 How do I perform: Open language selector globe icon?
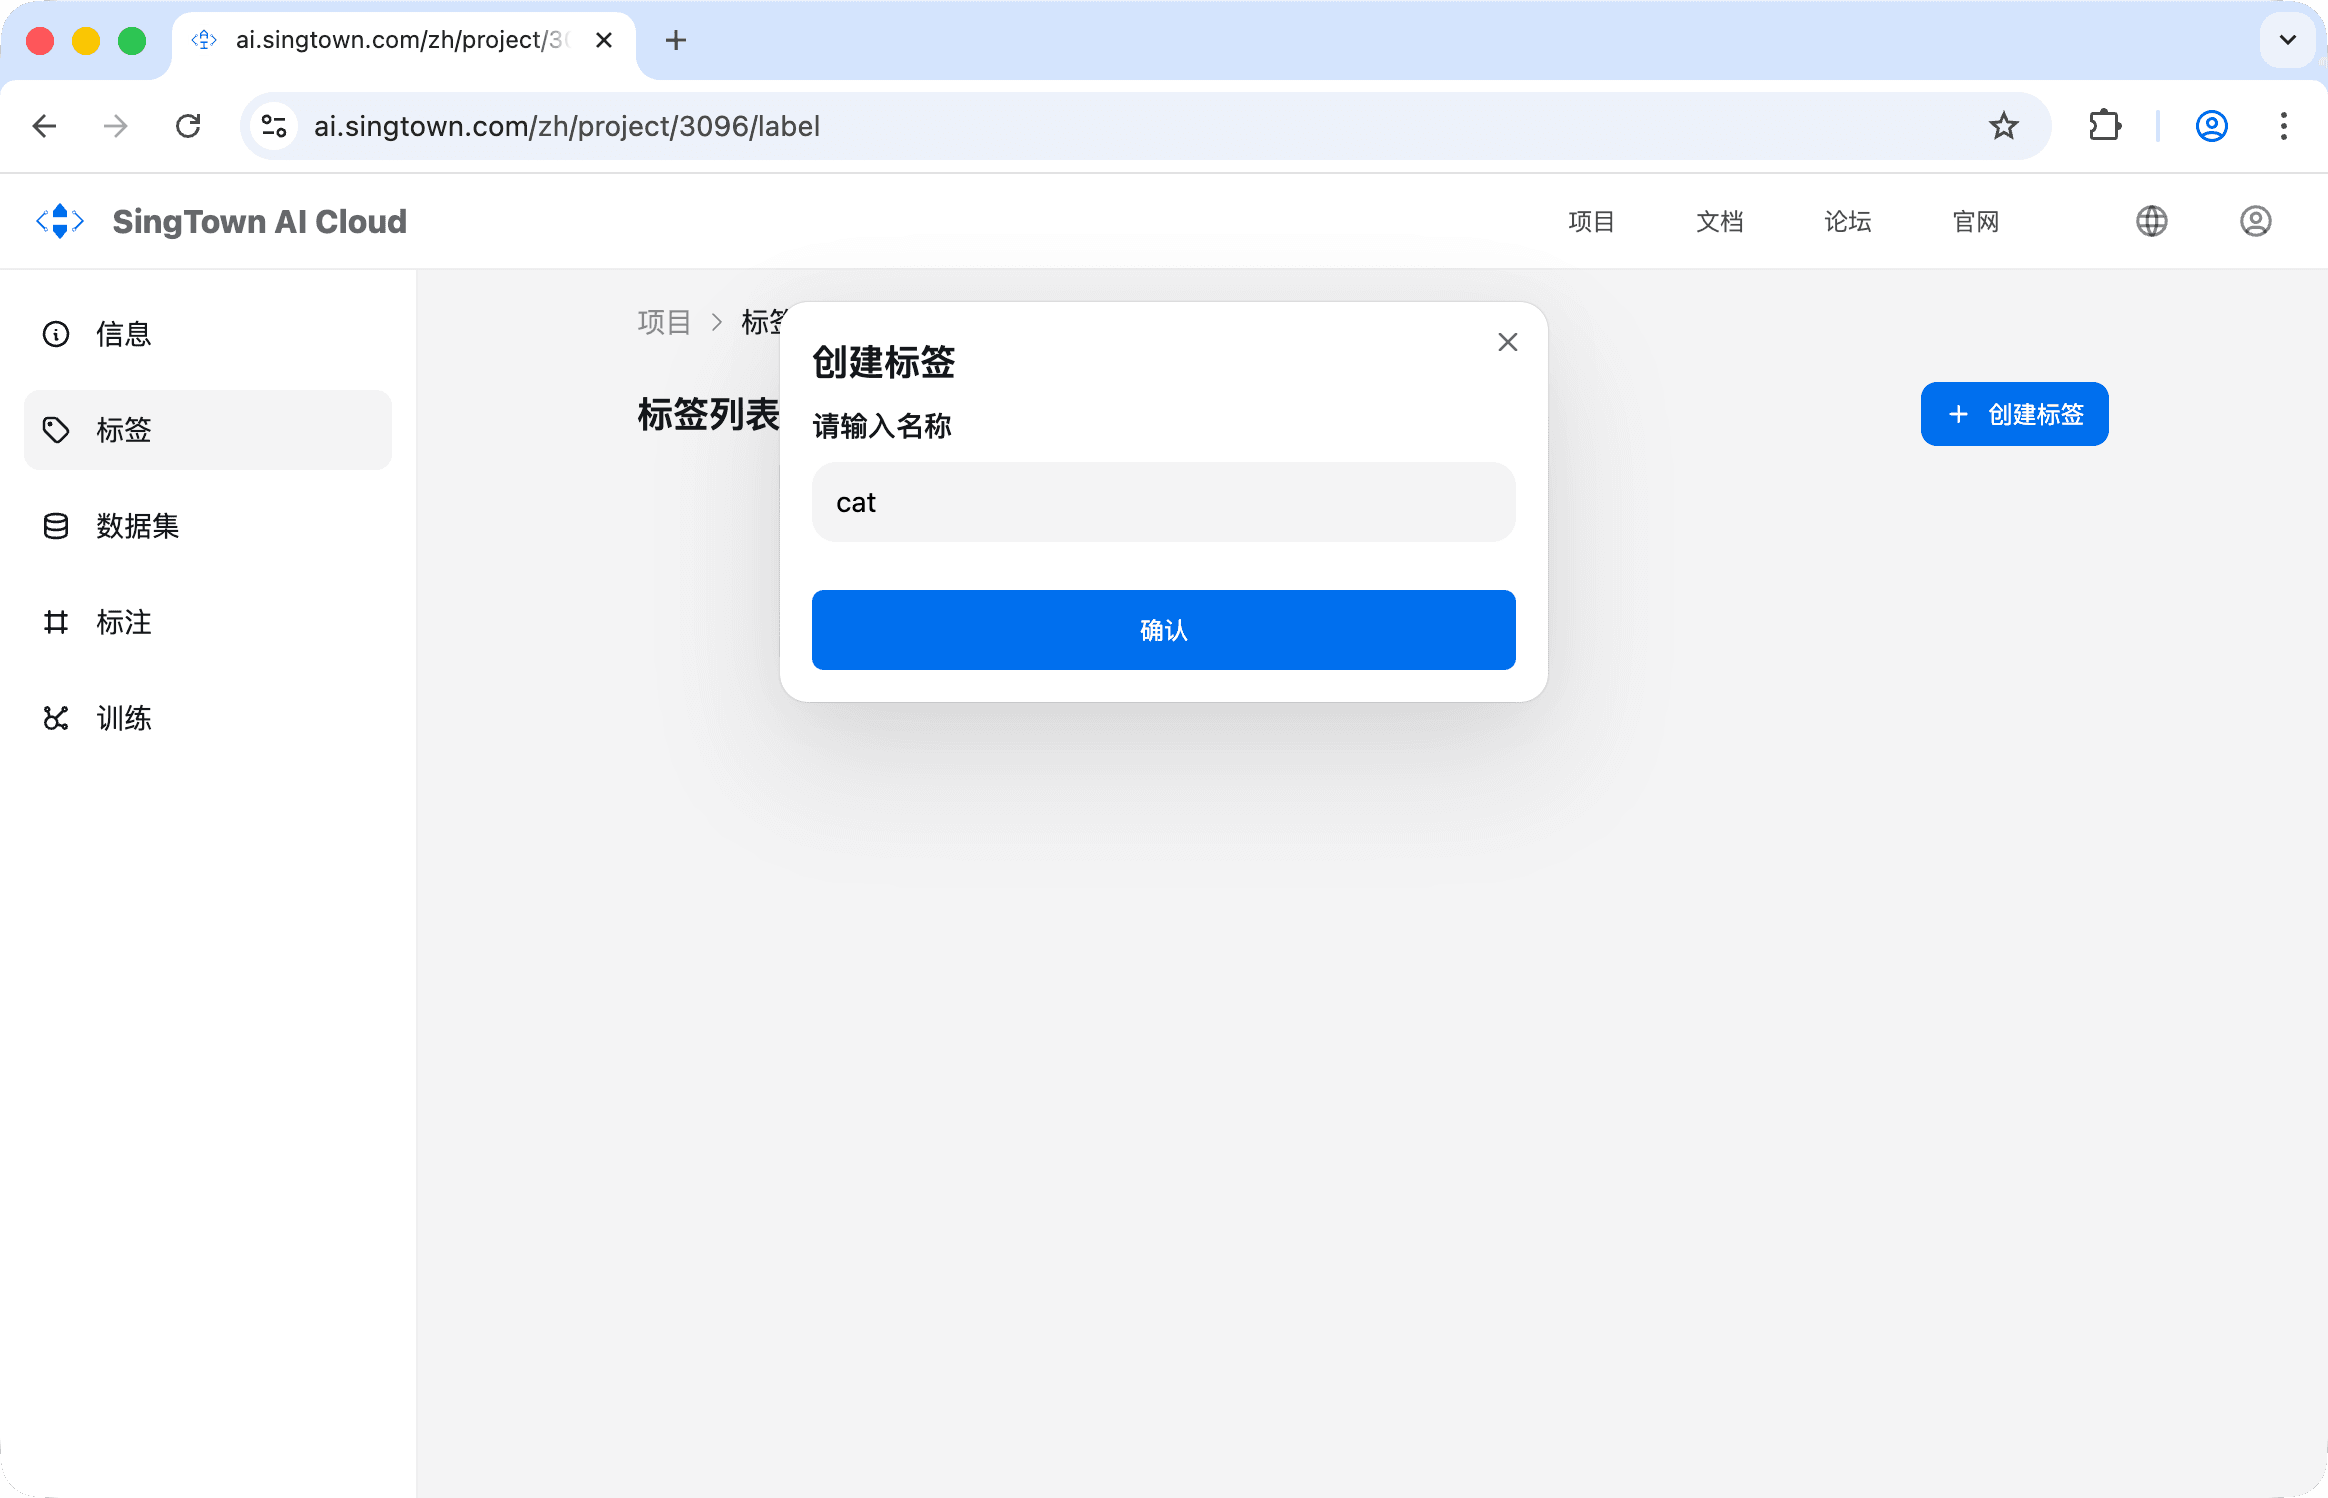click(x=2151, y=221)
